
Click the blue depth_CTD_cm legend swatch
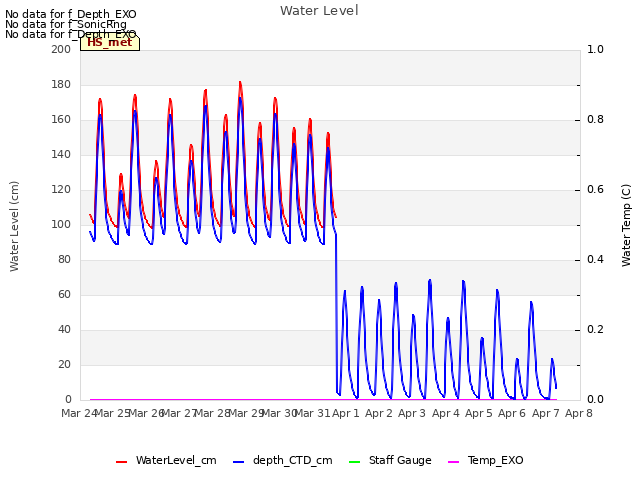click(238, 462)
